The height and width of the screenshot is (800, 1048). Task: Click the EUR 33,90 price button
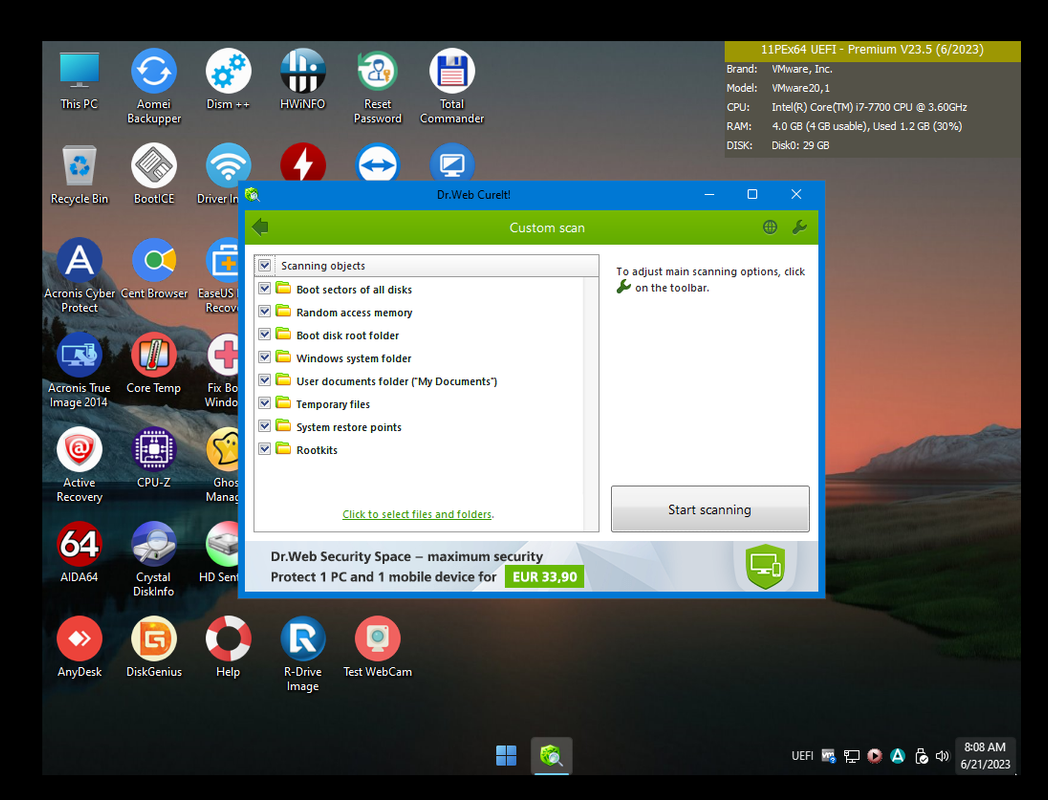click(544, 577)
